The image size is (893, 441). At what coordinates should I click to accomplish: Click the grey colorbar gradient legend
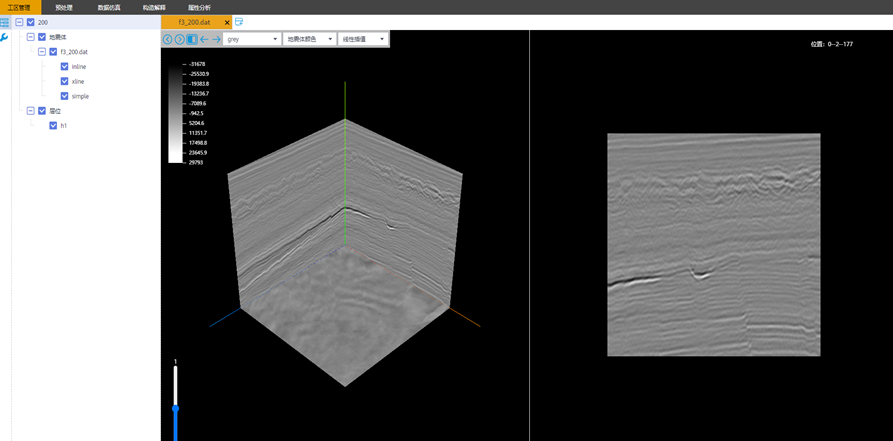pyautogui.click(x=175, y=113)
